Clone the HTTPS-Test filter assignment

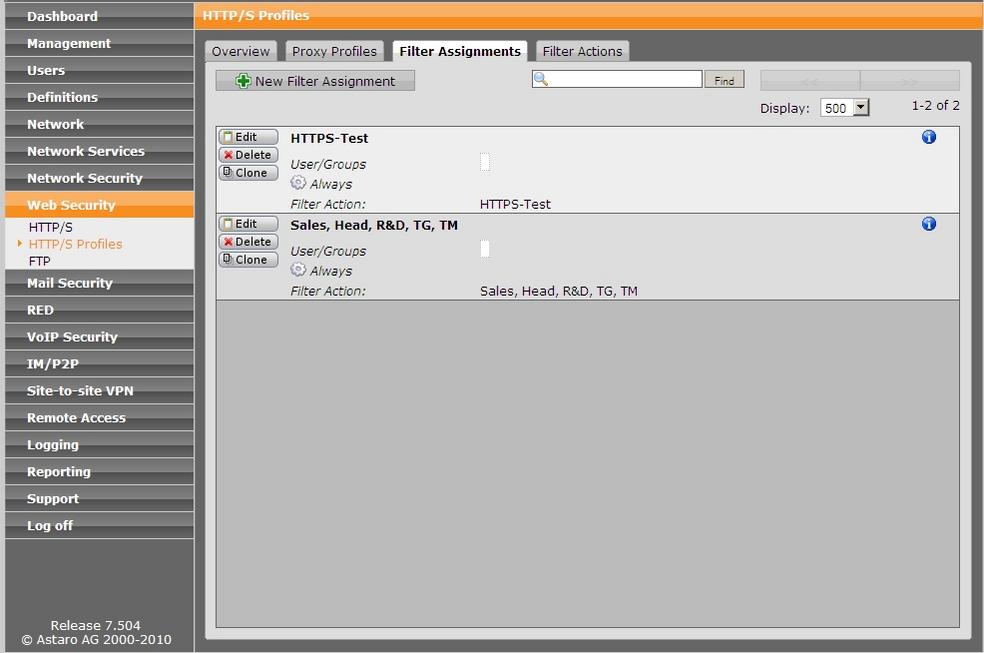pos(248,173)
